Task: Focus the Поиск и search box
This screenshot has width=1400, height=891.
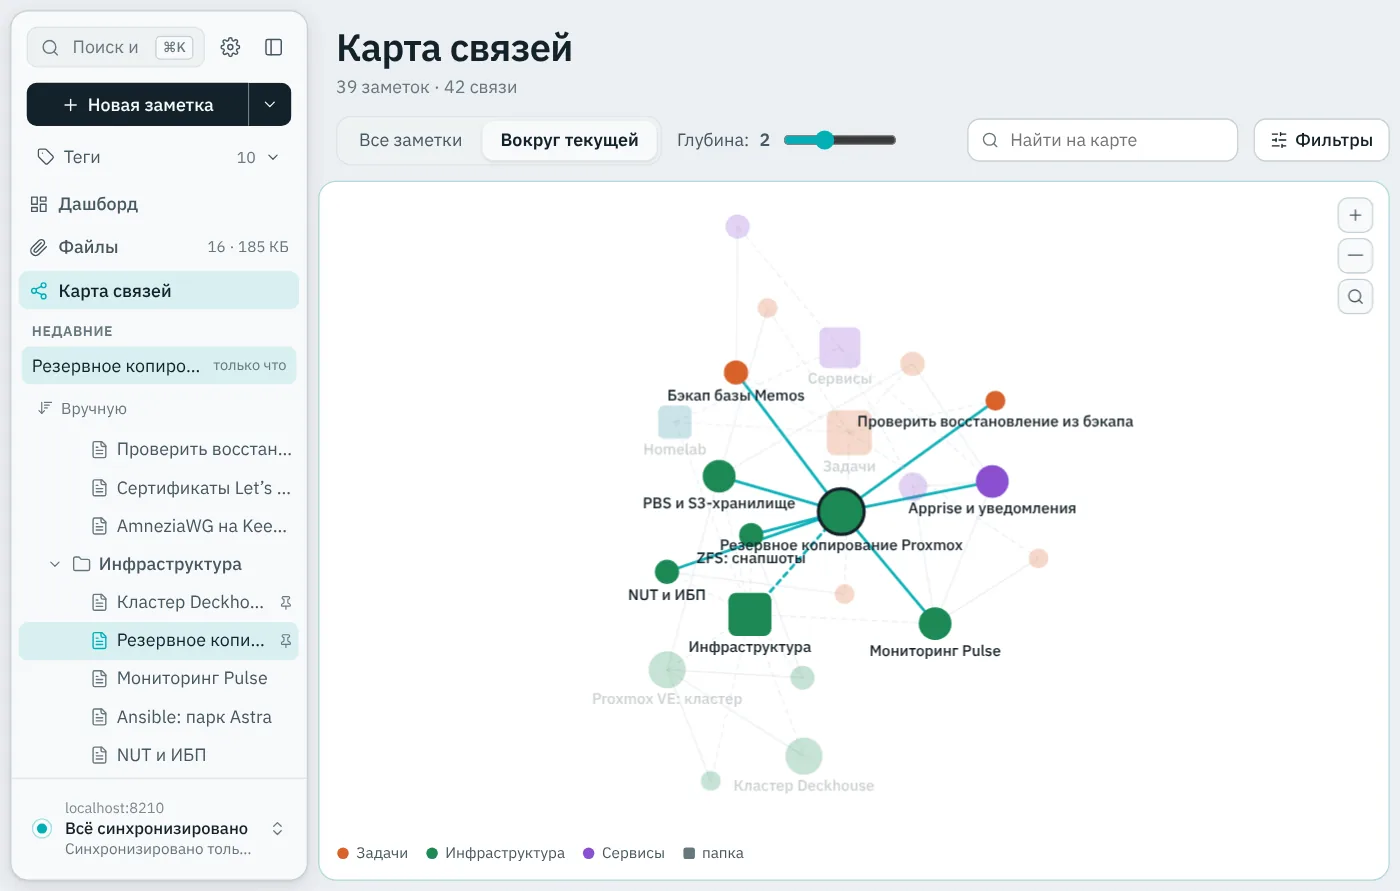Action: (115, 47)
